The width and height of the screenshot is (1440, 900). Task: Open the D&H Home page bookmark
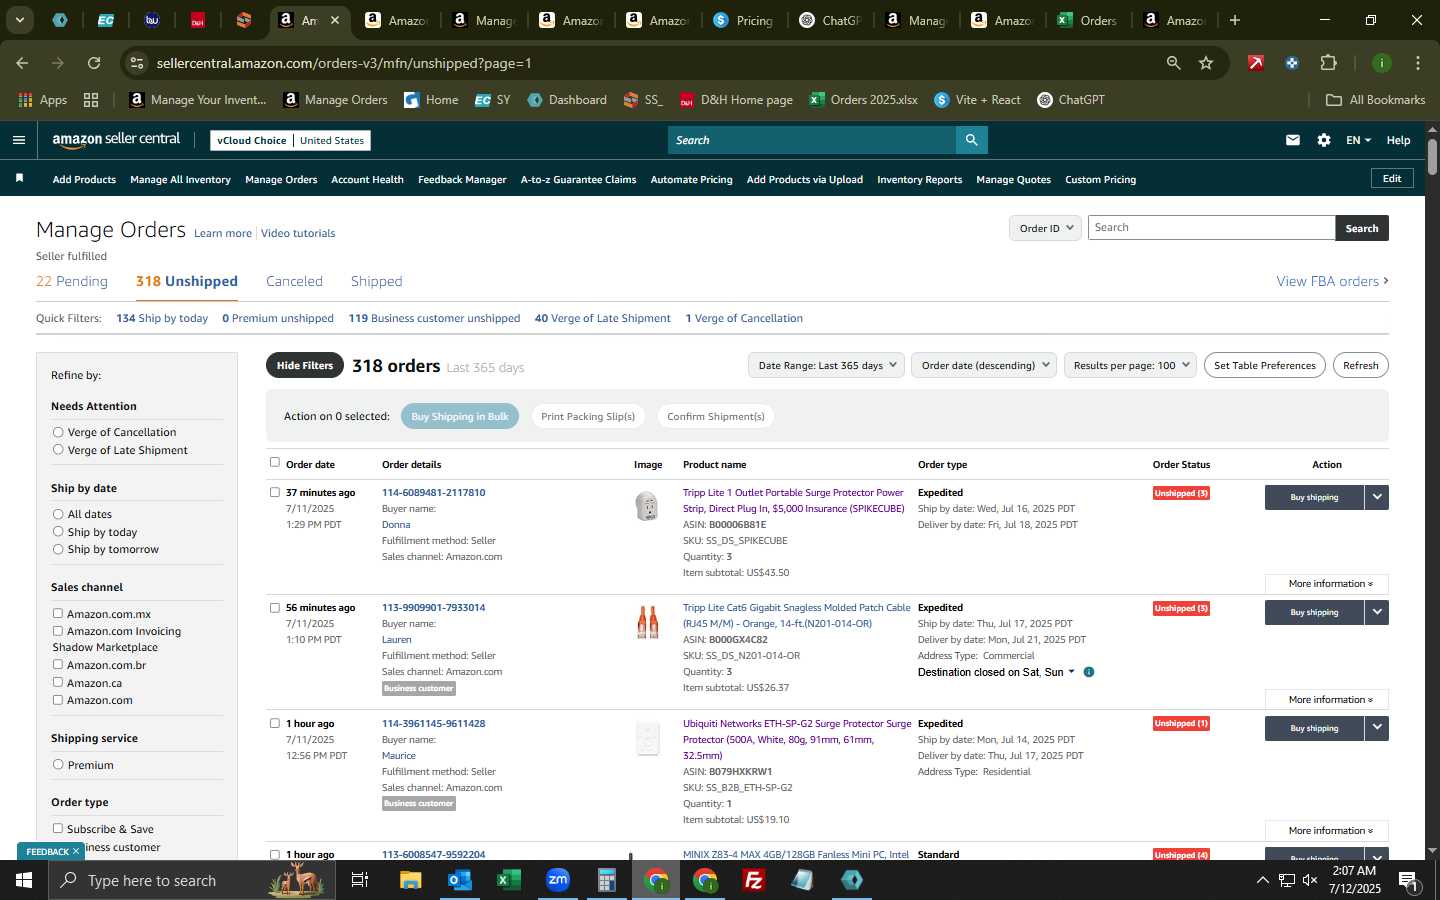coord(736,100)
